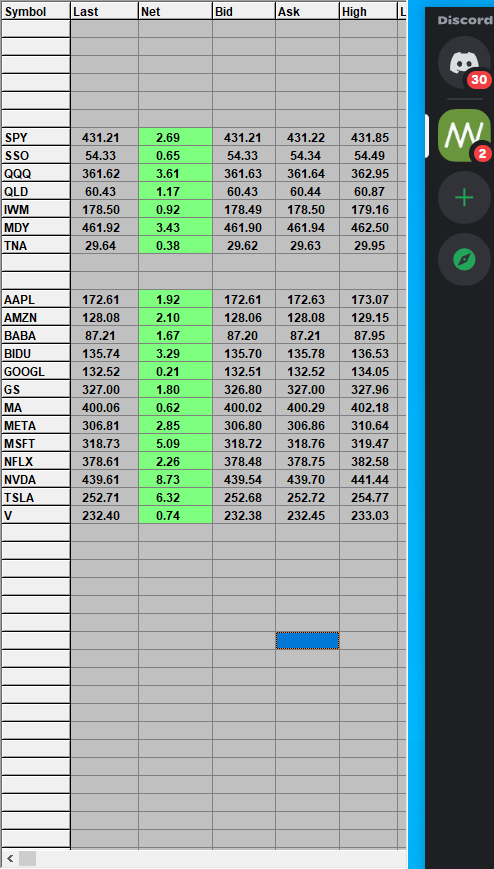The image size is (494, 869).
Task: Click the left arrow of the horizontal scrollbar
Action: pos(9,858)
